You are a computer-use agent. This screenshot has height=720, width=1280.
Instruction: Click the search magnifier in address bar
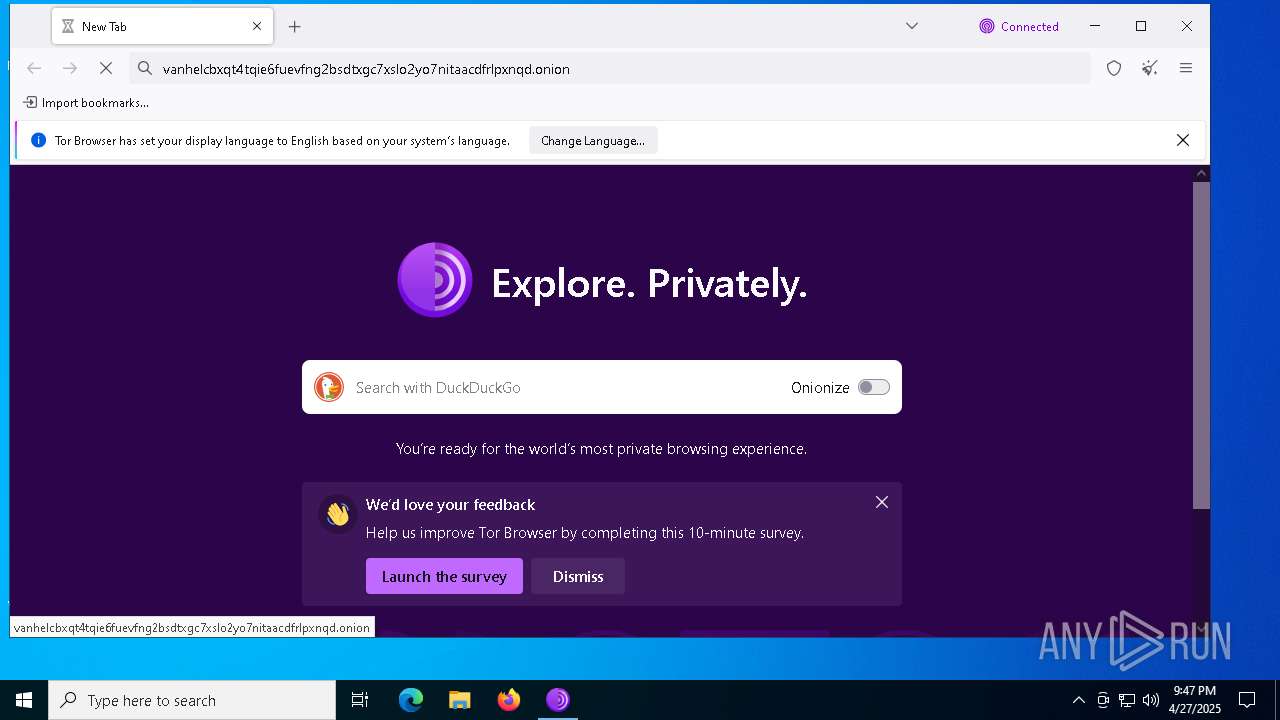(145, 68)
